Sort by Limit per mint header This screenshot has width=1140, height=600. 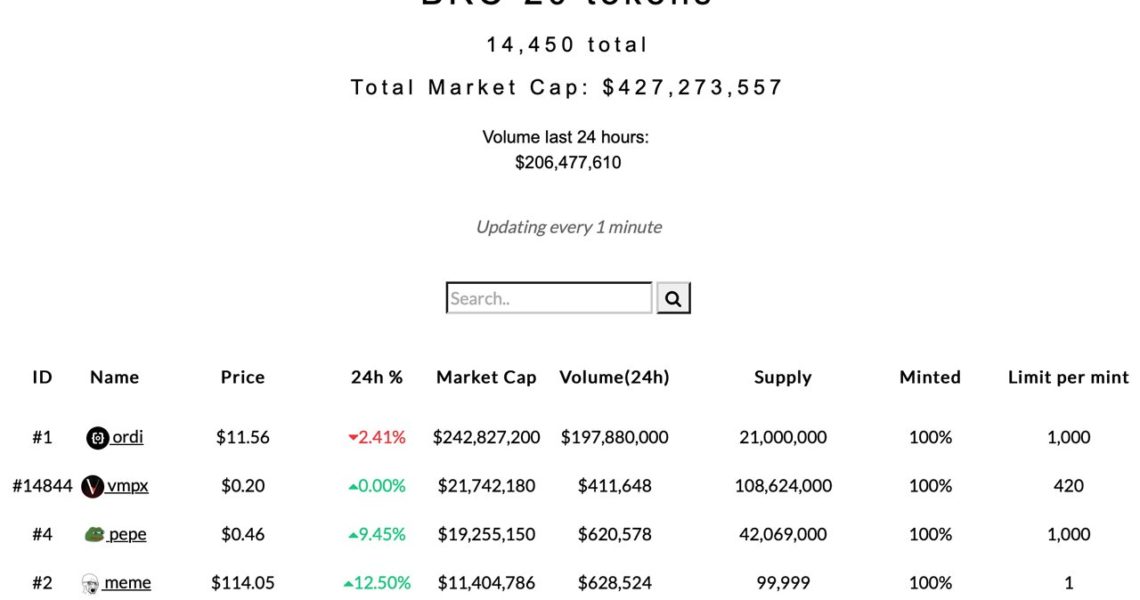pos(1068,377)
